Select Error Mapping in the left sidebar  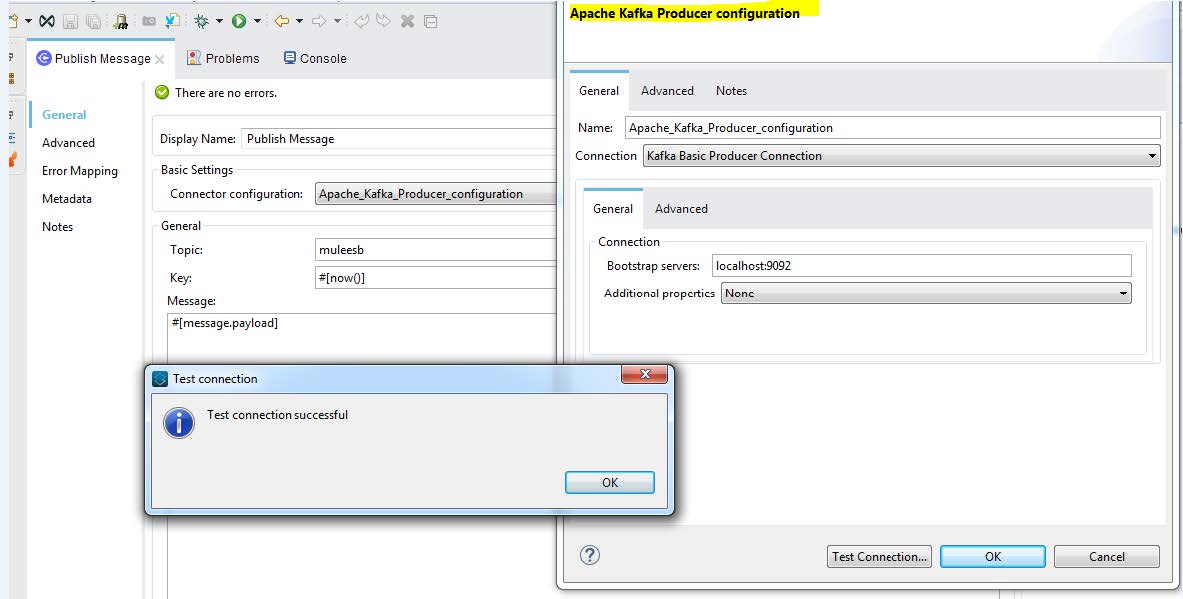coord(80,171)
